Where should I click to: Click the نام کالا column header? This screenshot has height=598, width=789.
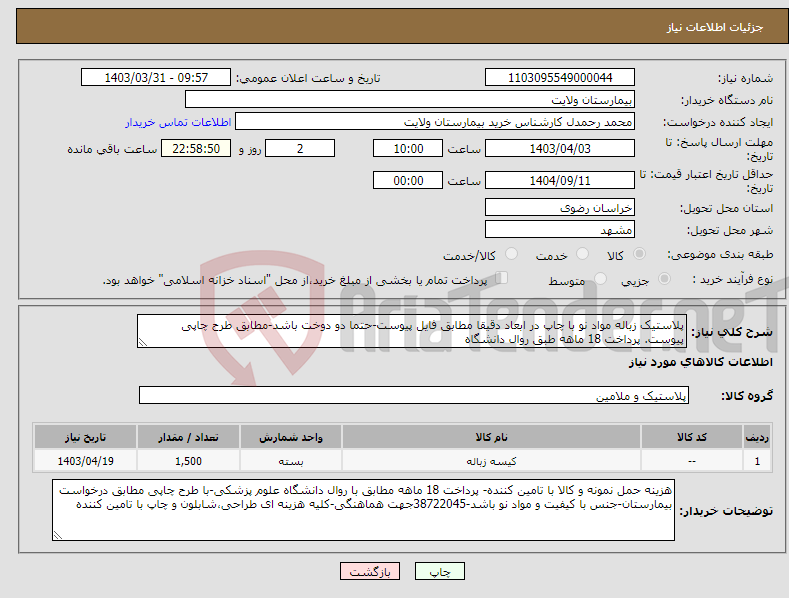click(491, 437)
